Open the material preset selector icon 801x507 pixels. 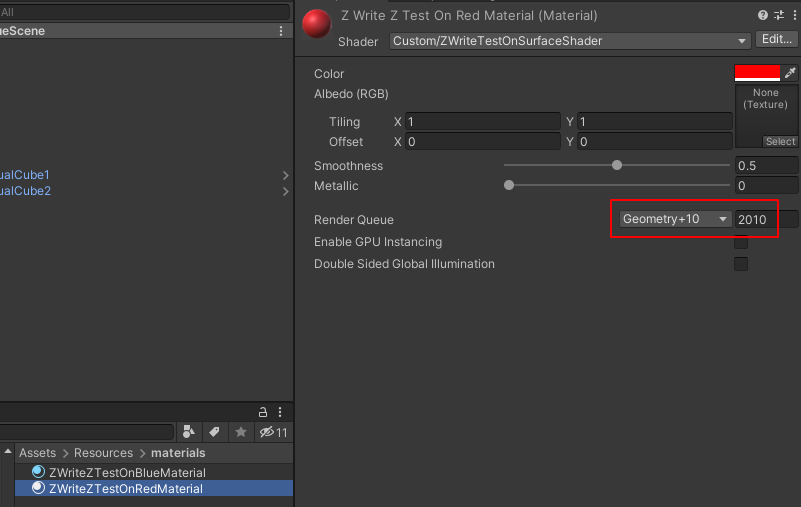pyautogui.click(x=779, y=15)
